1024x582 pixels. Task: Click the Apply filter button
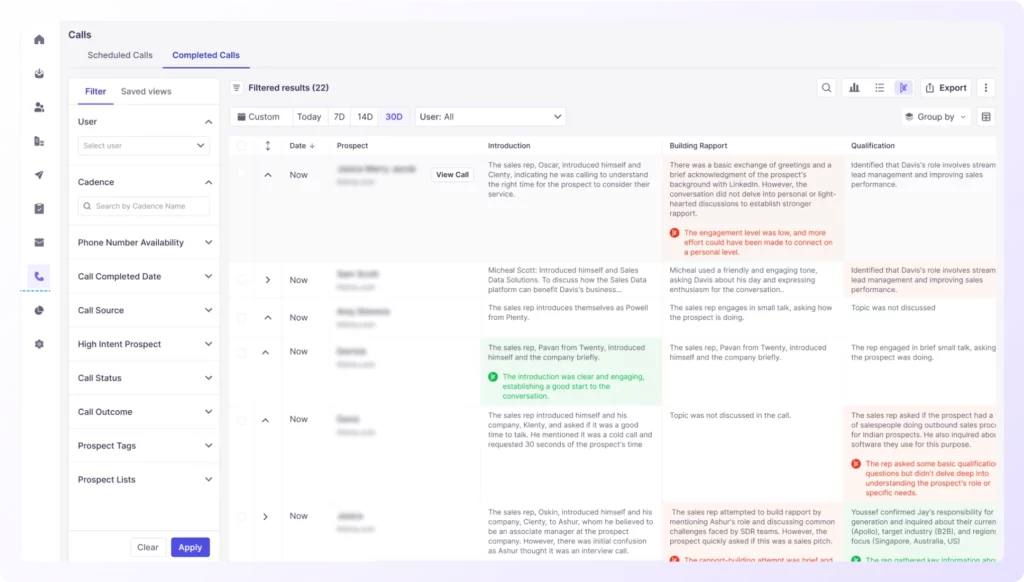pyautogui.click(x=190, y=547)
